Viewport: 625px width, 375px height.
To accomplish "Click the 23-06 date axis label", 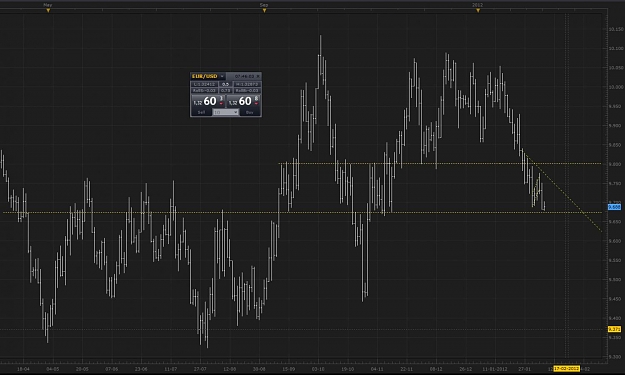I will [141, 369].
